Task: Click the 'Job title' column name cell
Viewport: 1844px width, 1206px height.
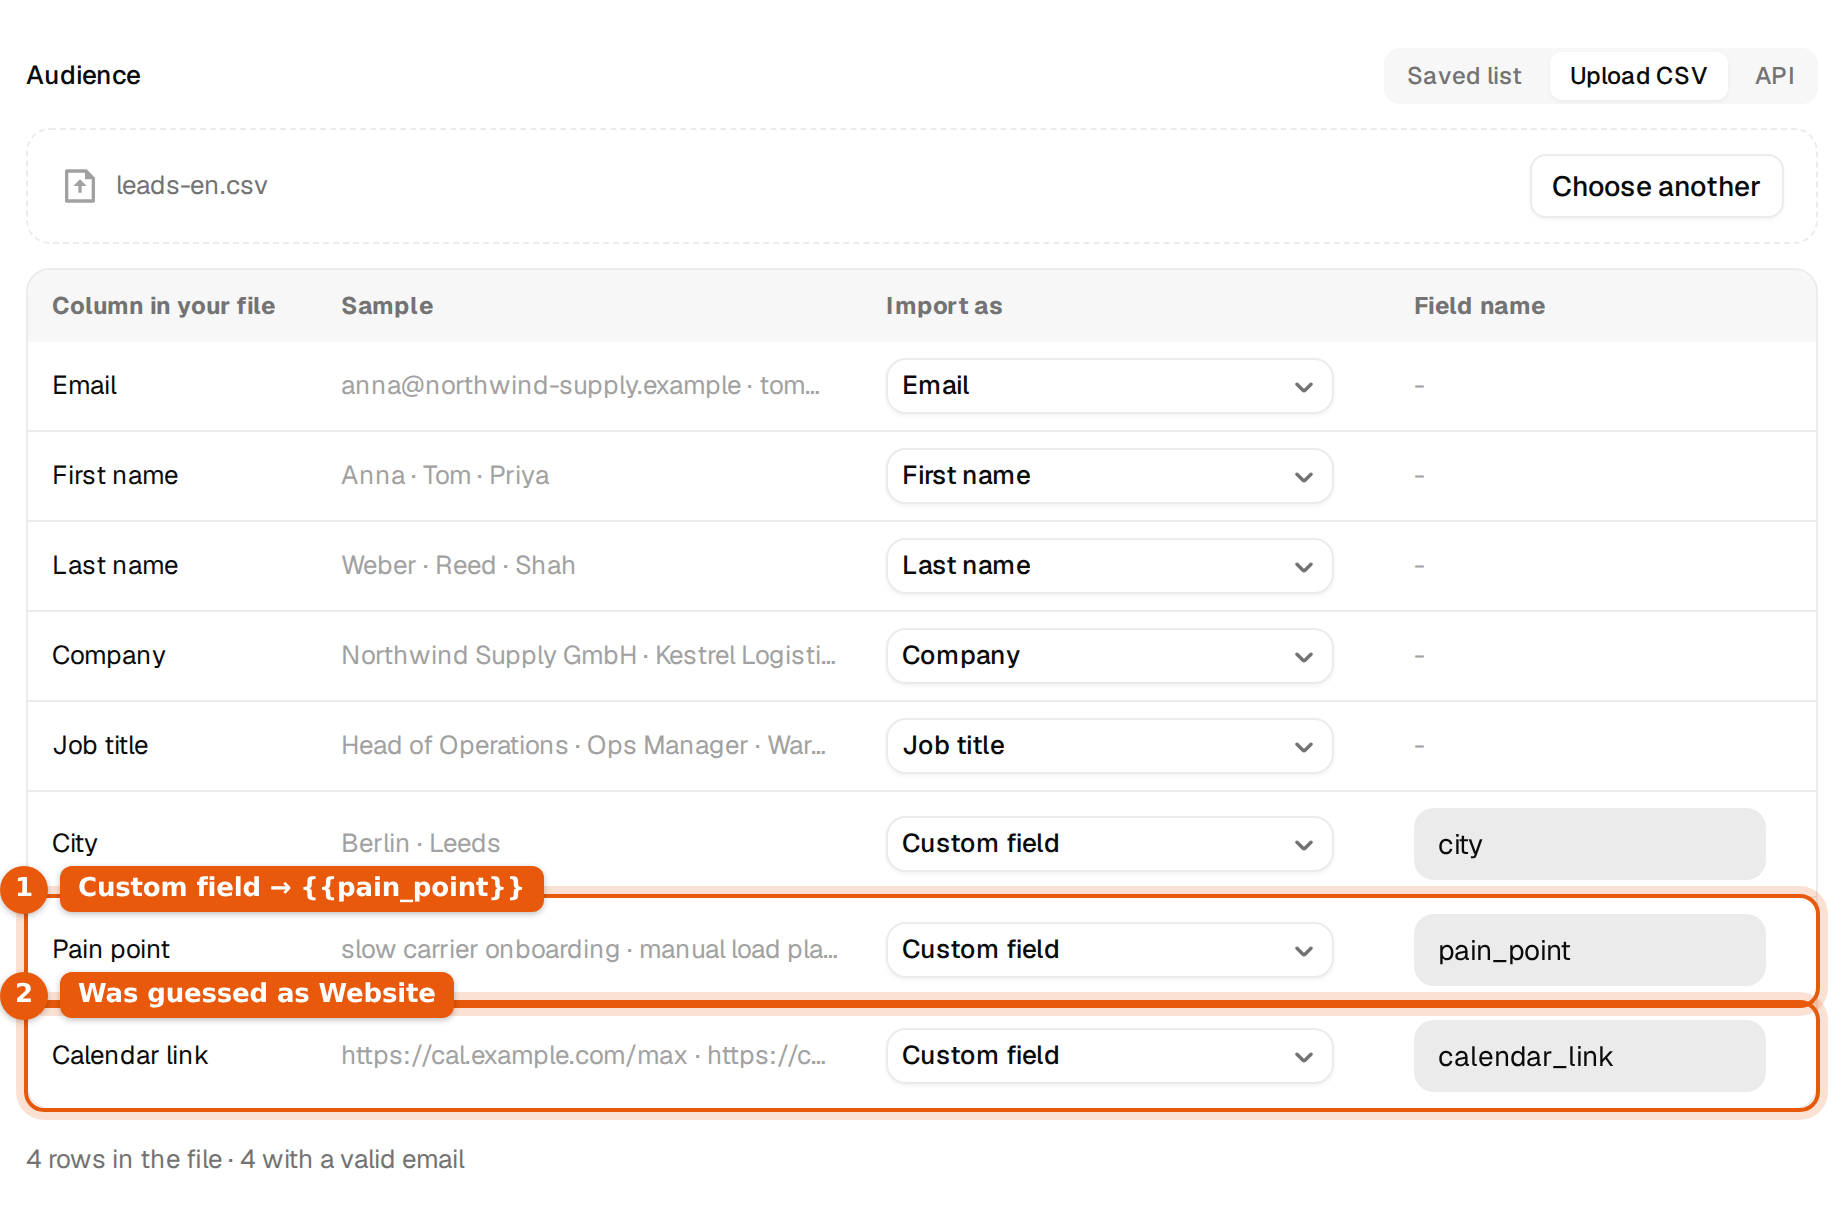Action: 100,746
